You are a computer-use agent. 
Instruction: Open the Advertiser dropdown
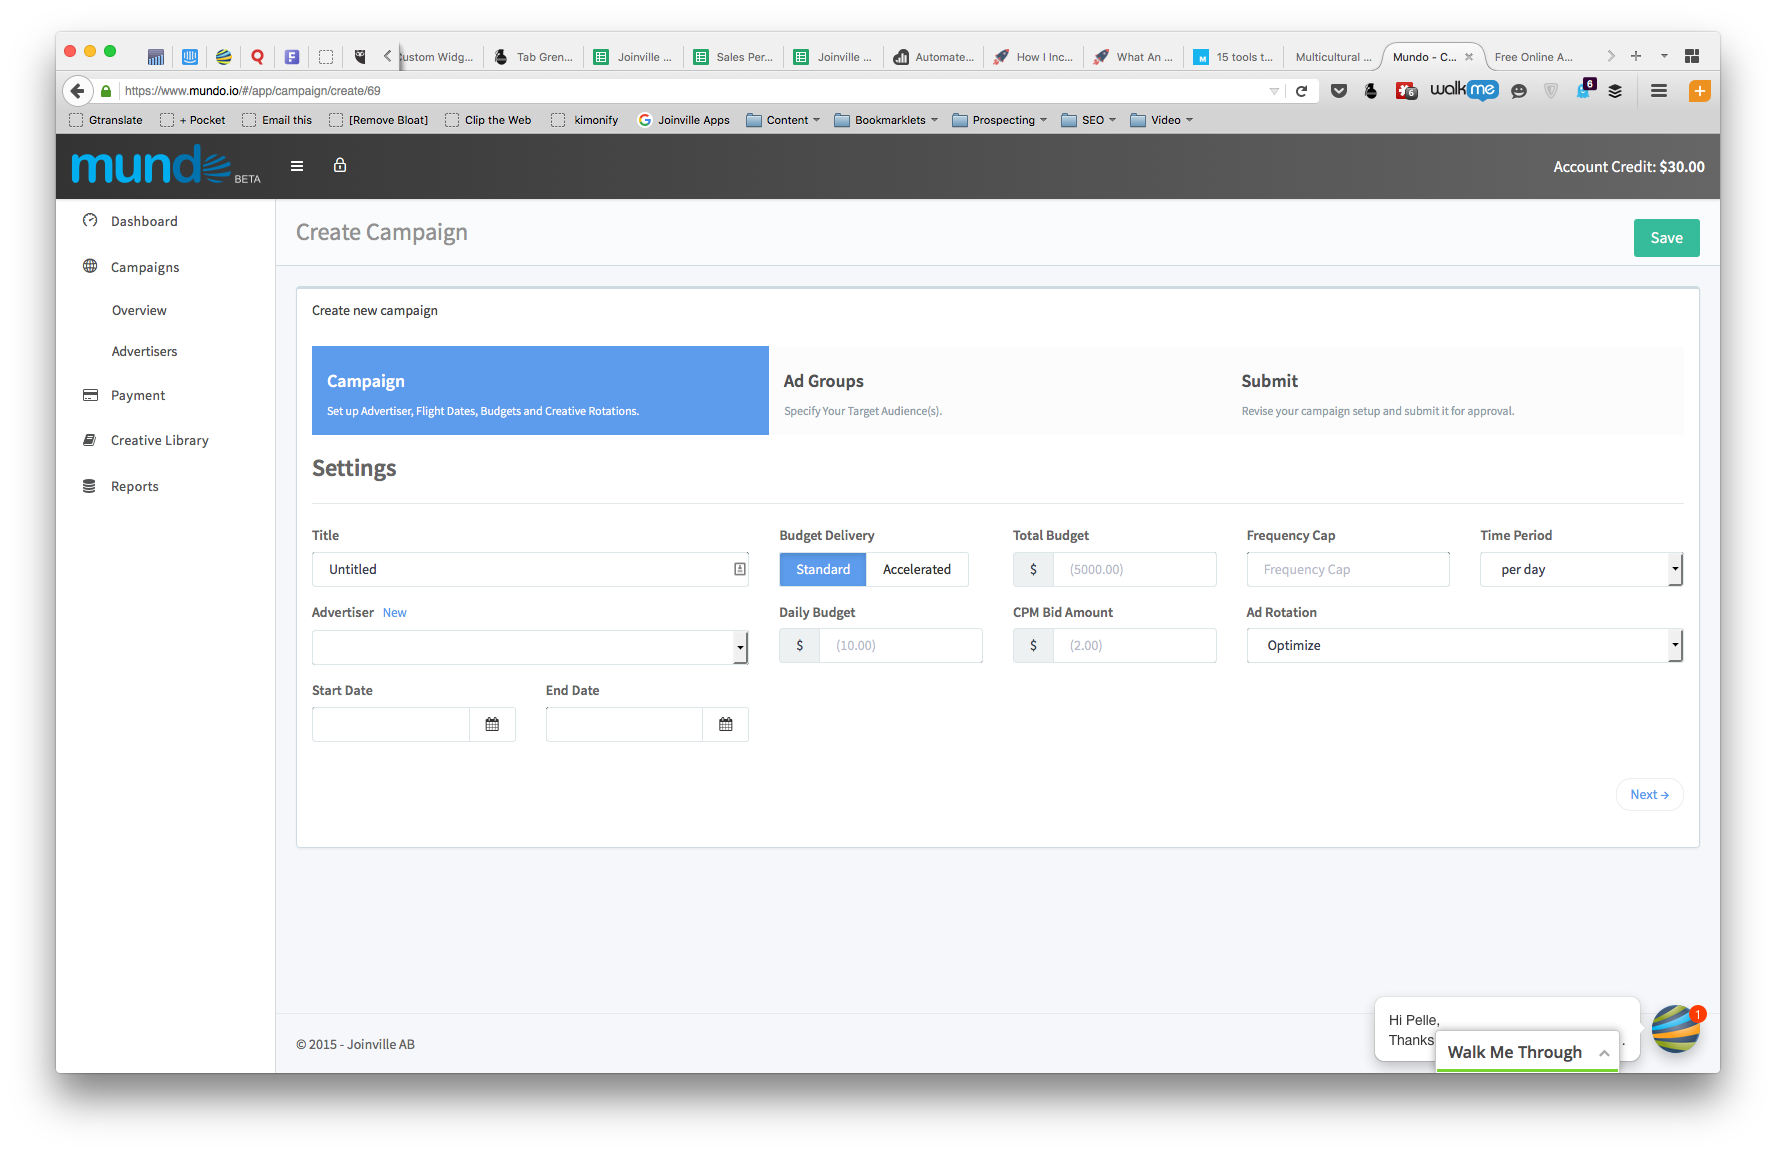point(530,647)
